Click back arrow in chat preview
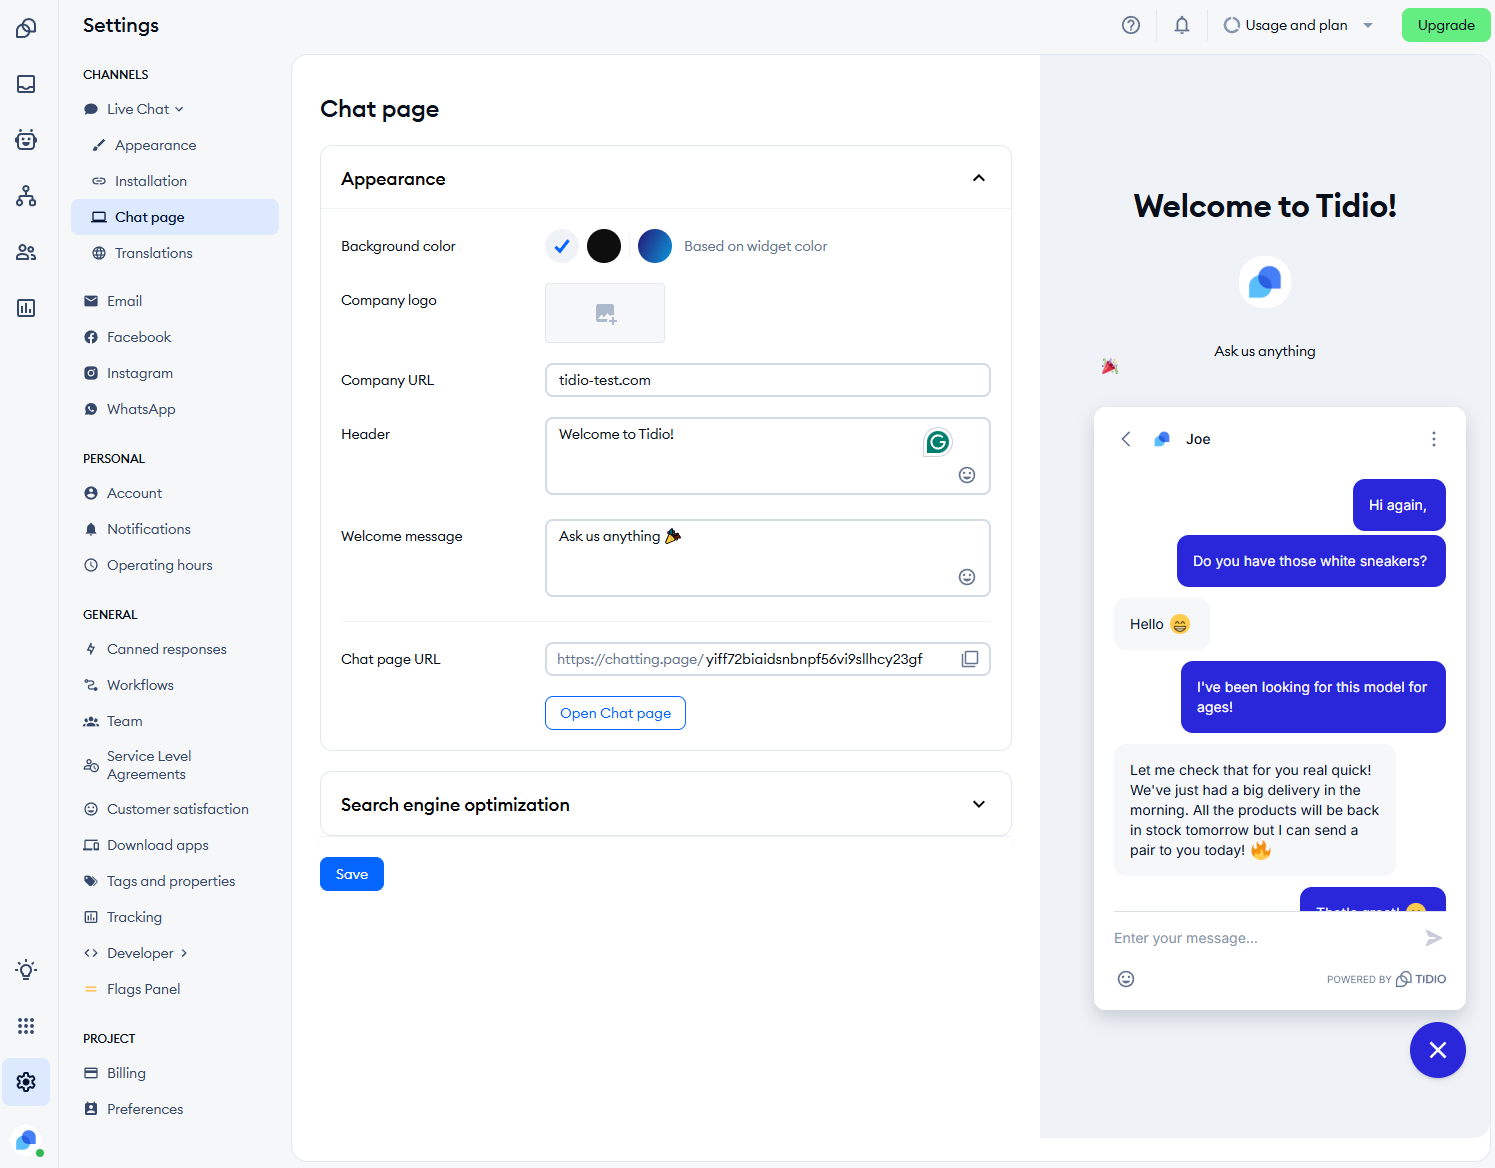Image resolution: width=1495 pixels, height=1168 pixels. tap(1126, 439)
